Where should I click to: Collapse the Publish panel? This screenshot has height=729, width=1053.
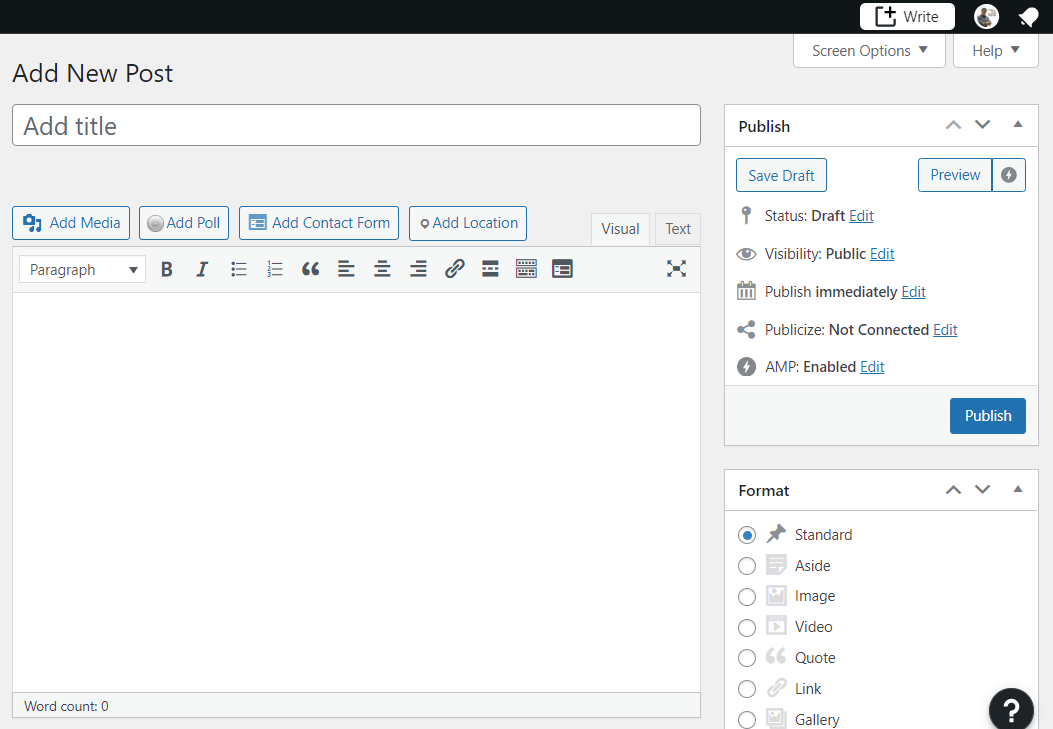tap(1017, 124)
